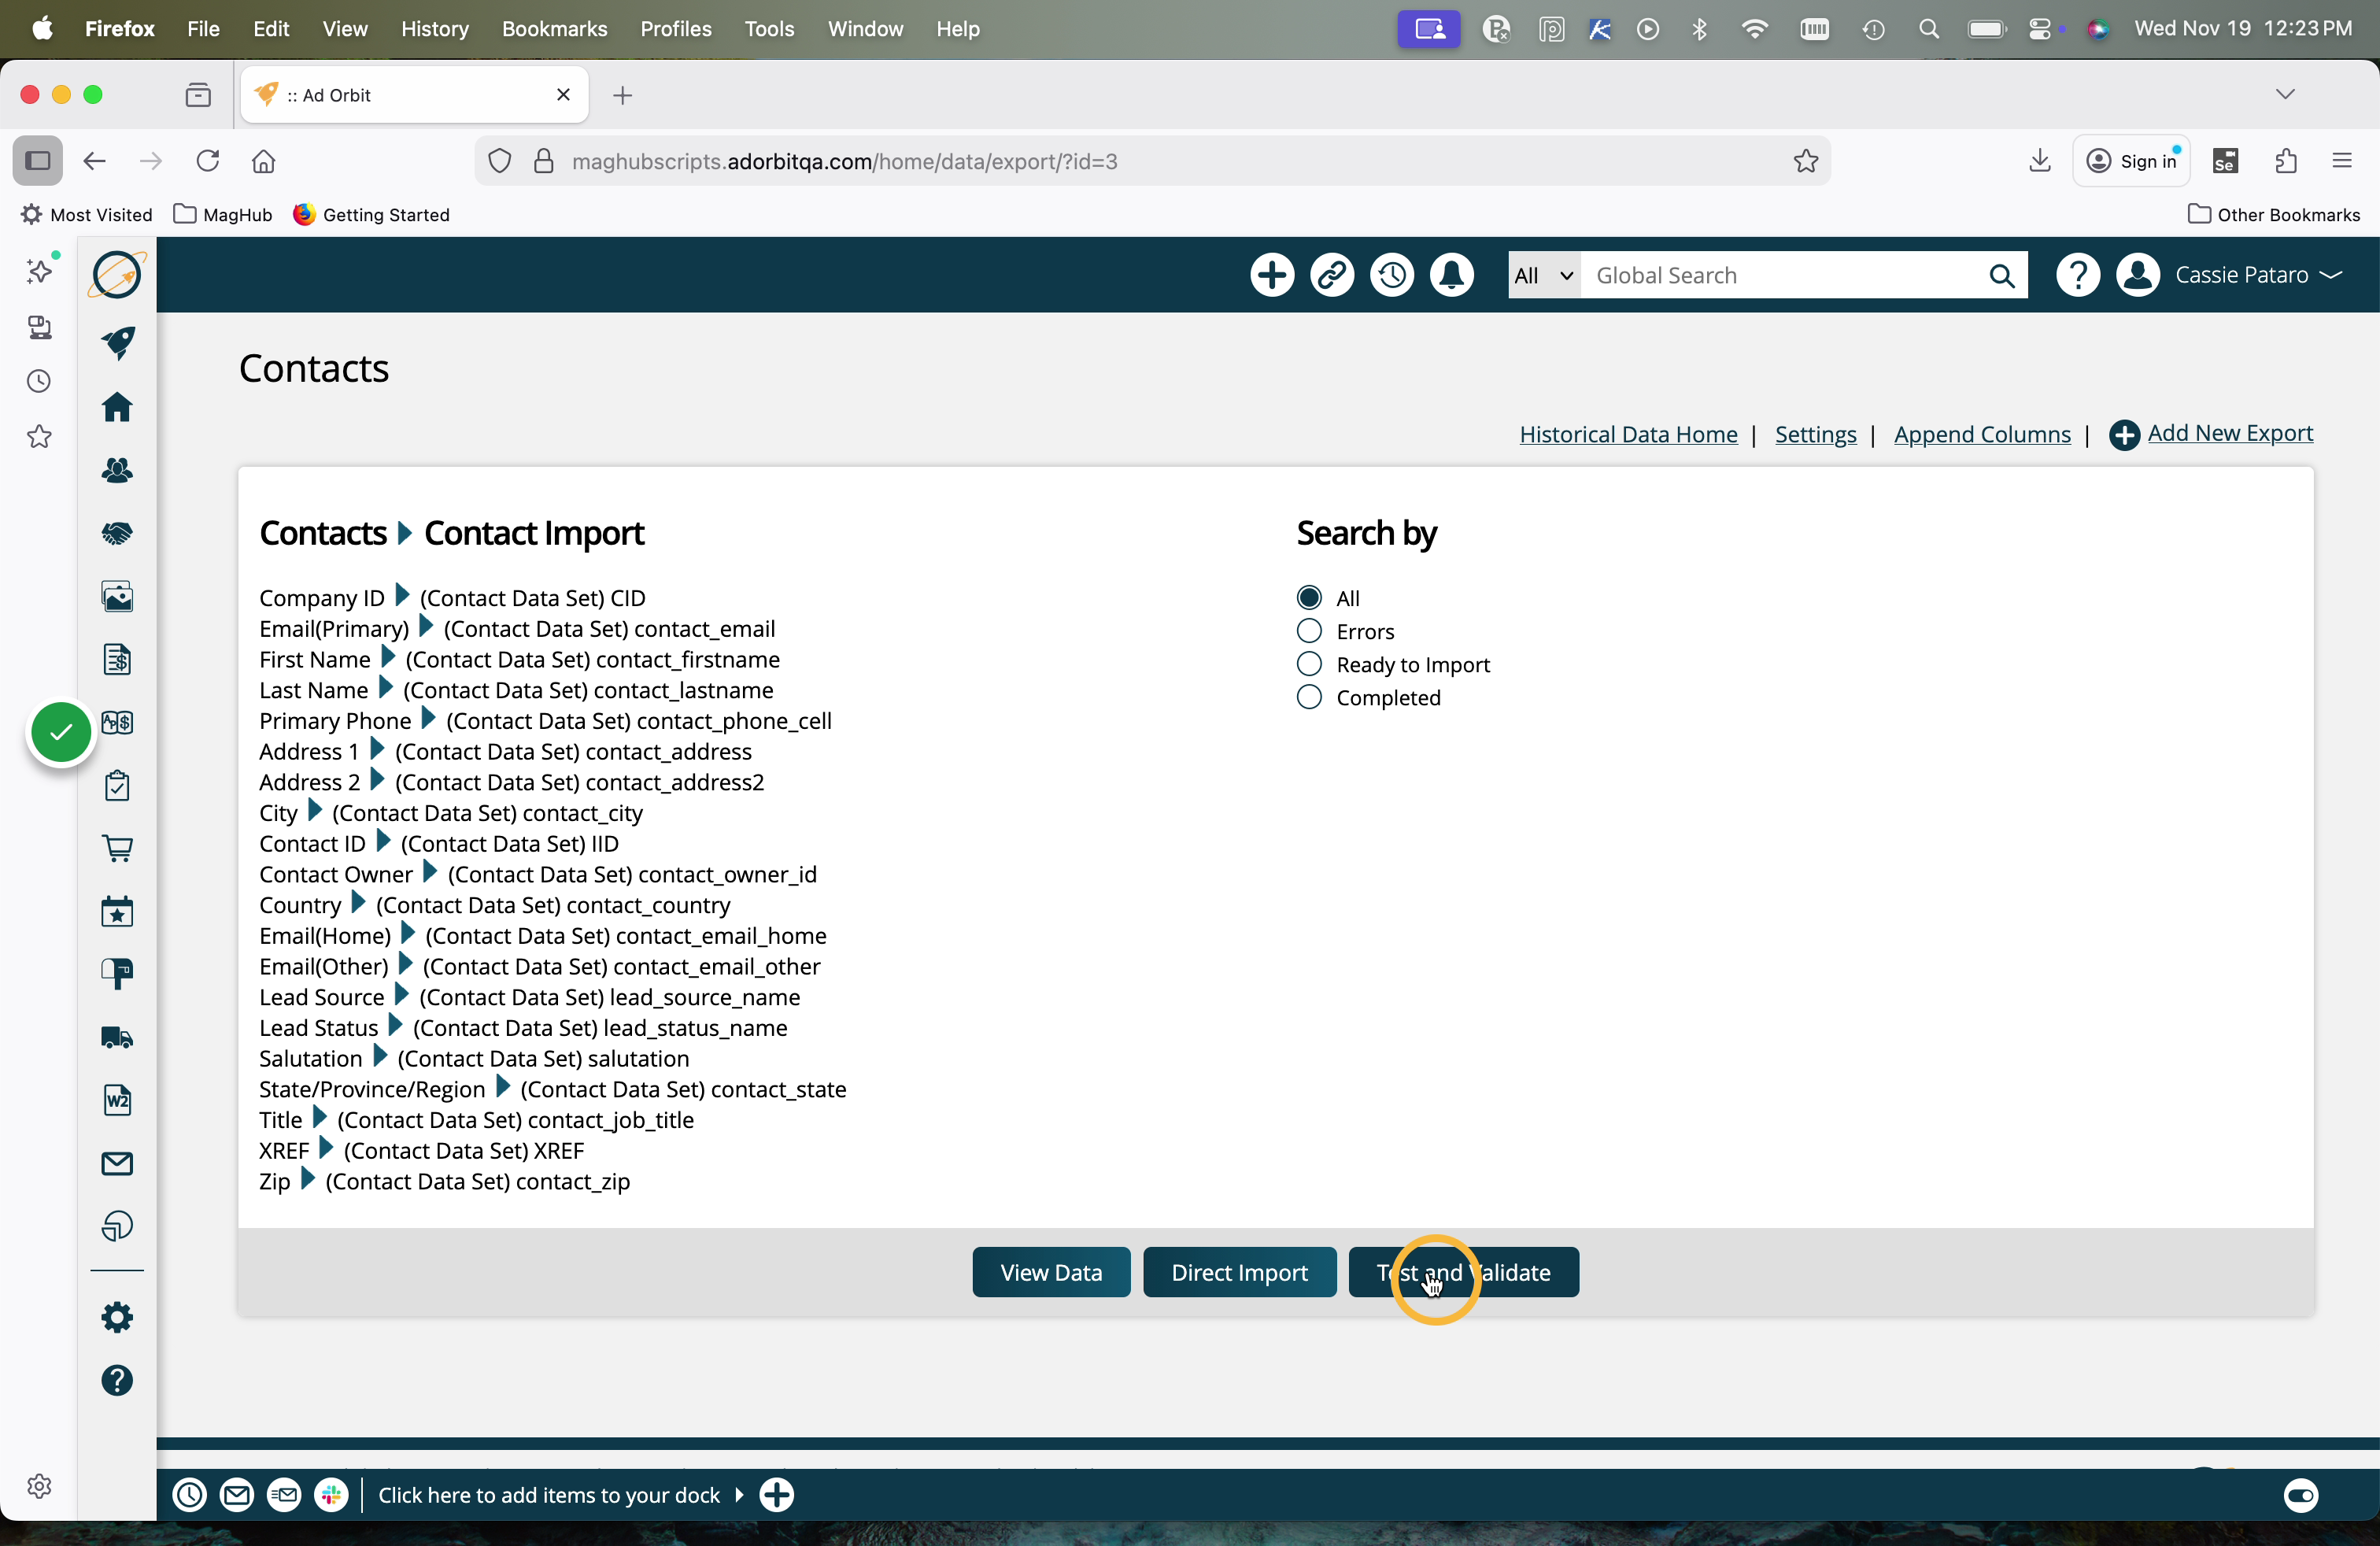The height and width of the screenshot is (1546, 2380).
Task: Click the quick links chain icon
Action: (x=1331, y=275)
